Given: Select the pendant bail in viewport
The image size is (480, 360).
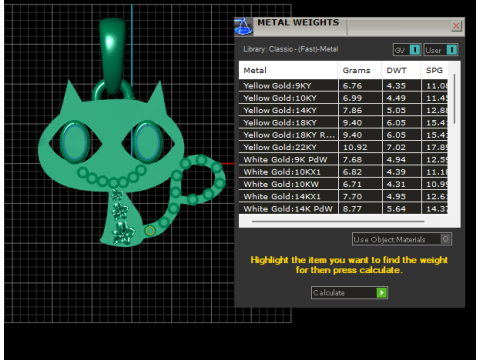Looking at the screenshot, I should [113, 55].
